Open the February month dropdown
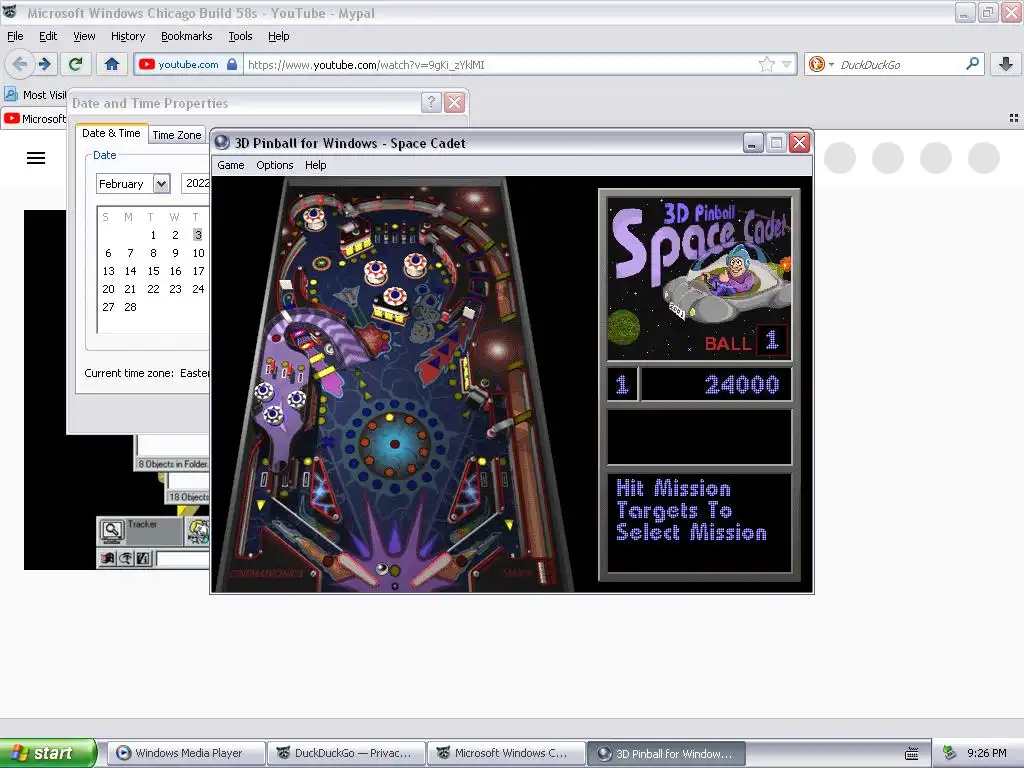1024x768 pixels. 161,184
